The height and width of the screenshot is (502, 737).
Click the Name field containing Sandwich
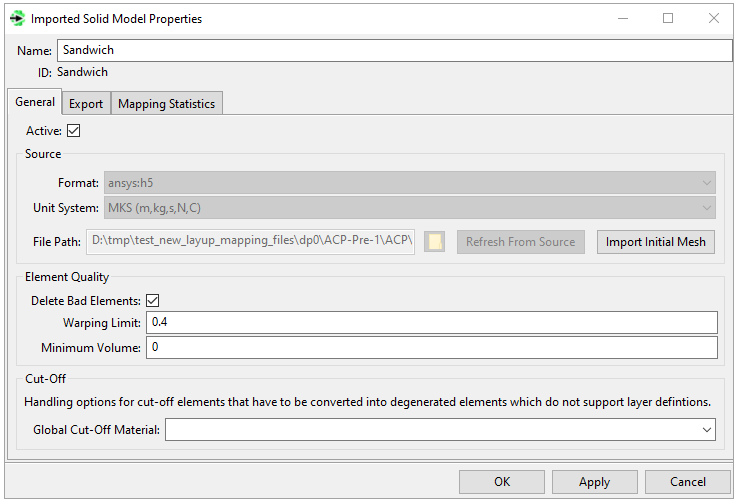tap(395, 50)
